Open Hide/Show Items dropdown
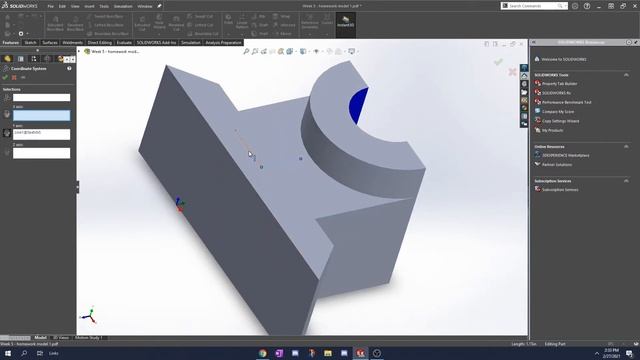 pyautogui.click(x=318, y=51)
